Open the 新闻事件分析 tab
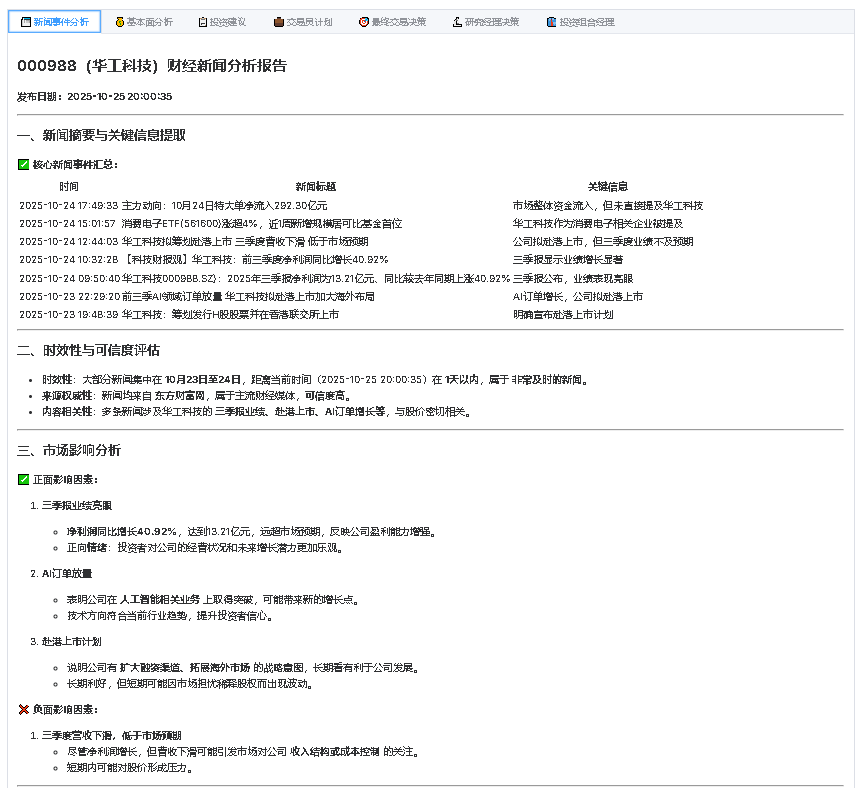861x788 pixels. point(54,22)
